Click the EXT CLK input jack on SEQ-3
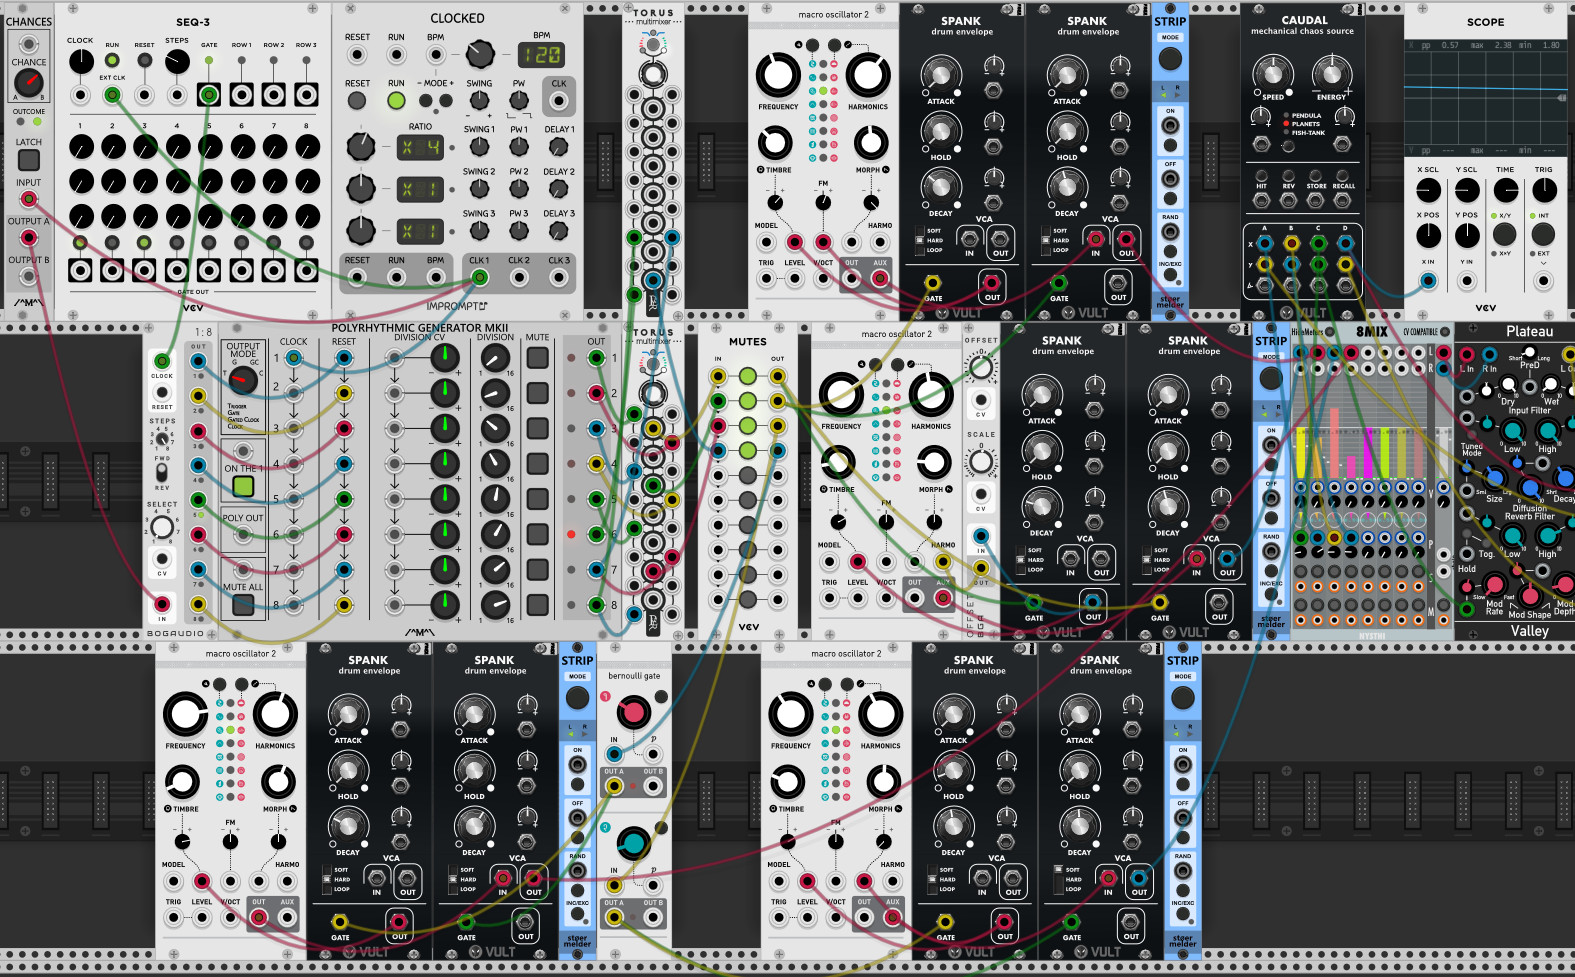The width and height of the screenshot is (1575, 977). (112, 96)
